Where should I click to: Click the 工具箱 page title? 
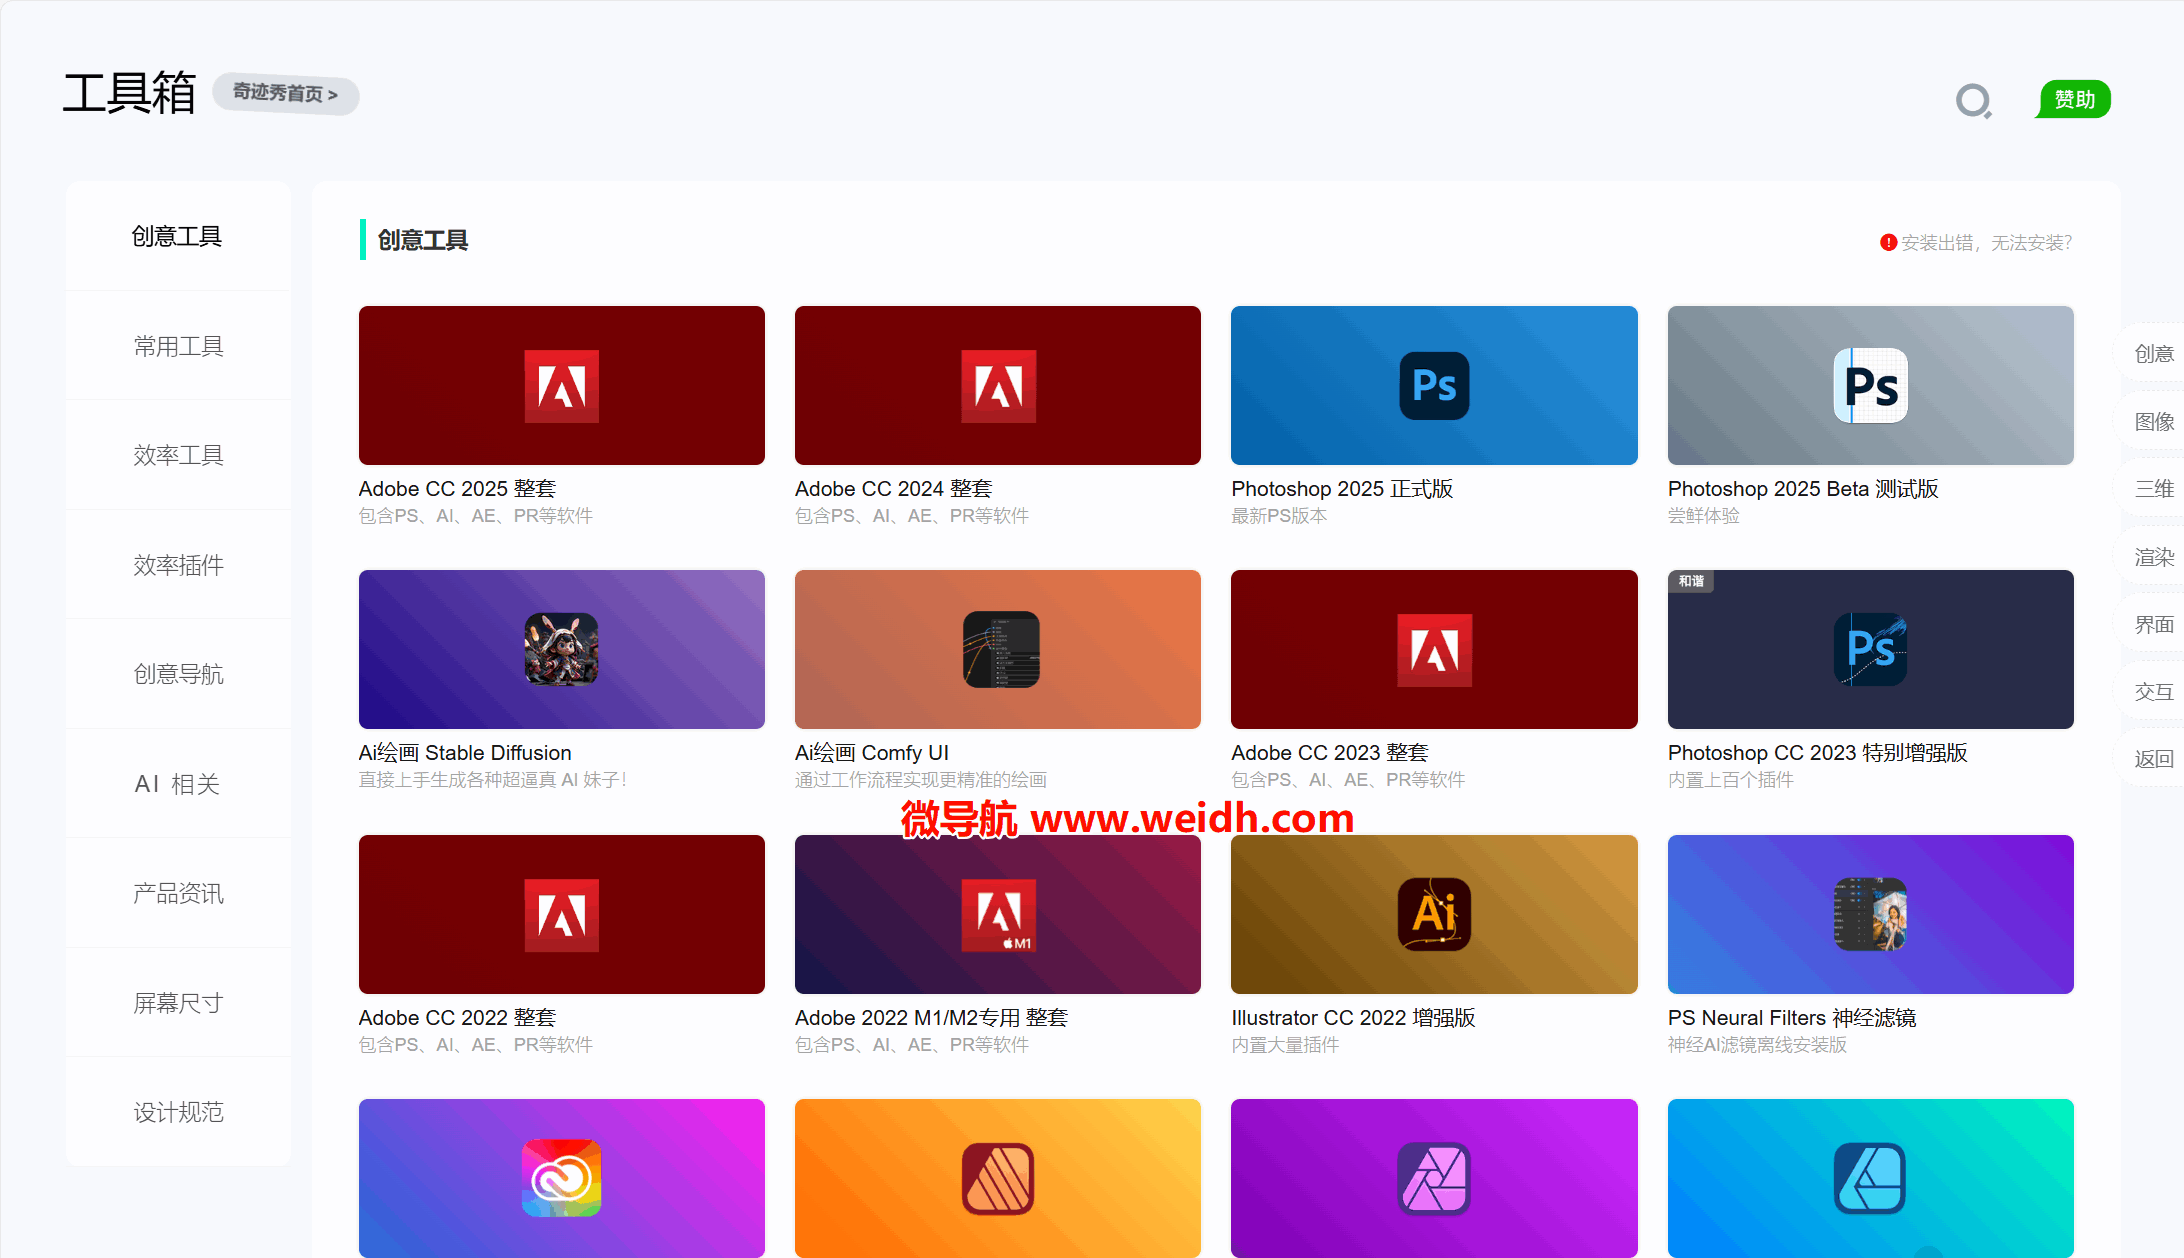129,93
